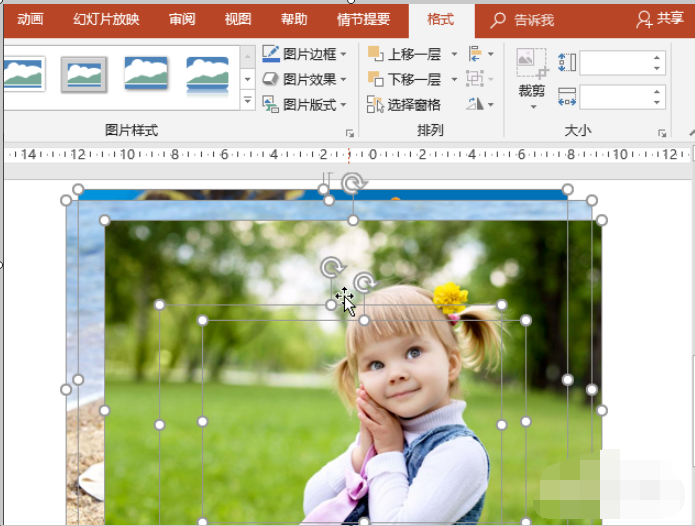Viewport: 695px width, 526px height.
Task: Expand the picture styles gallery more button
Action: [248, 100]
